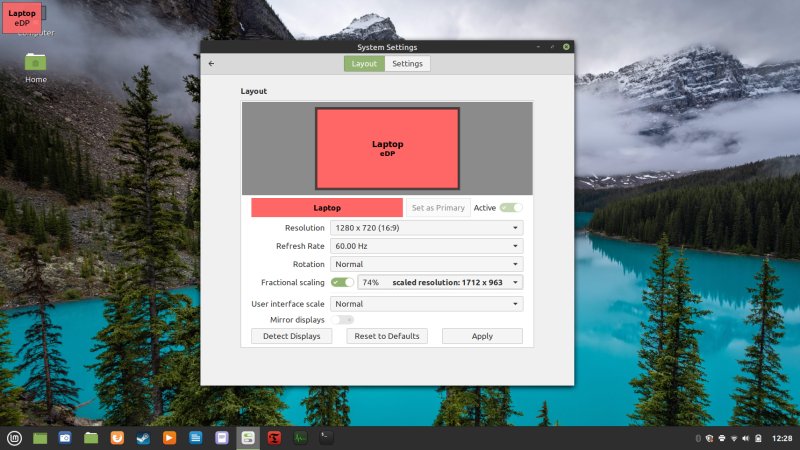The width and height of the screenshot is (800, 450).
Task: Open the system monitor taskbar icon
Action: click(299, 438)
